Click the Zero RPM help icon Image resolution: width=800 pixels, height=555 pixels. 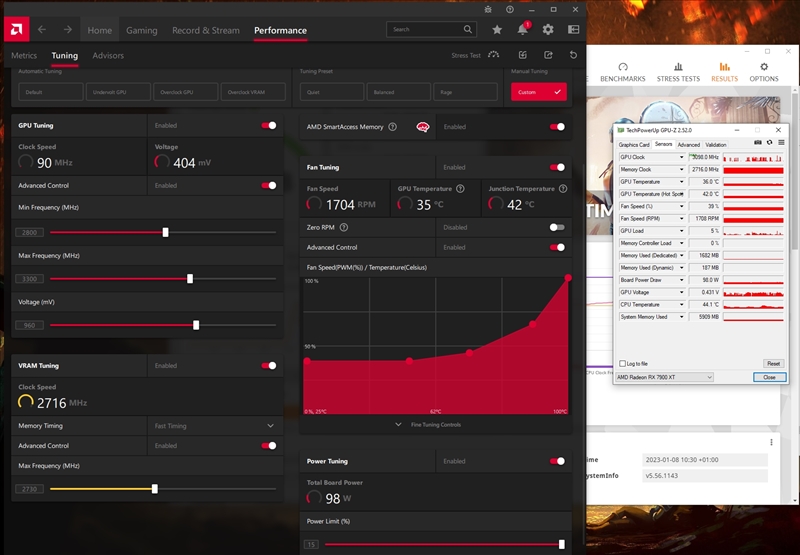[x=344, y=227]
